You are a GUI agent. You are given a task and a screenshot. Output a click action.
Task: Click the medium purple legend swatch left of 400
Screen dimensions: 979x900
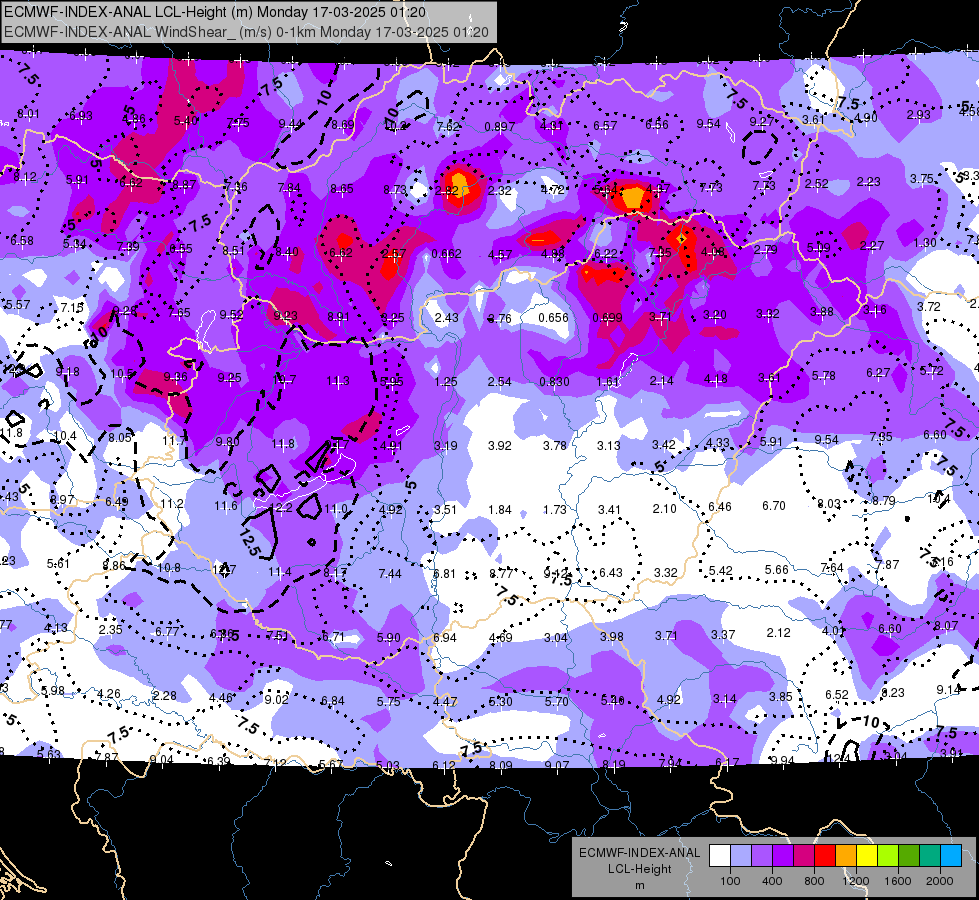pyautogui.click(x=762, y=856)
